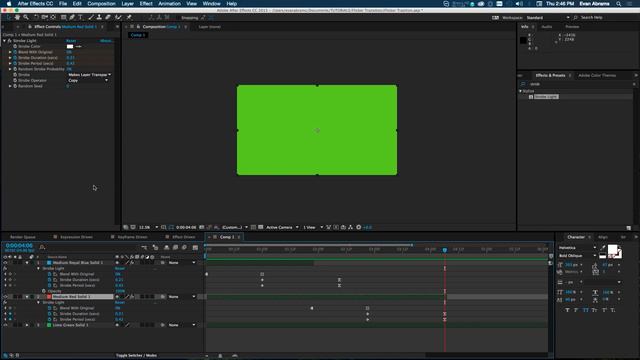Select the Pen tool
Screen dimensions: 640x360
(72, 18)
